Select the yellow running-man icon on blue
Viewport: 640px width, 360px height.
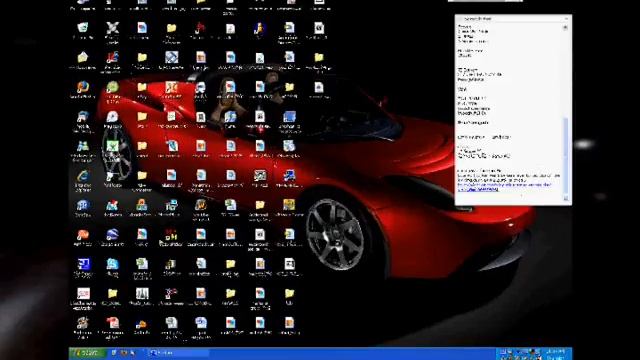coord(260,28)
